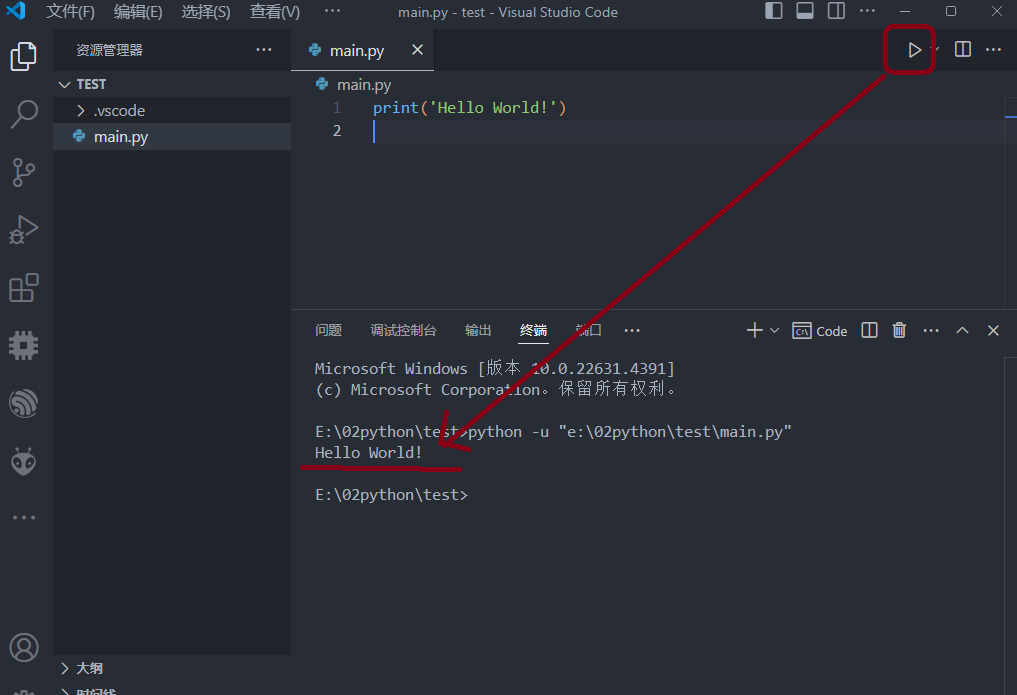This screenshot has width=1017, height=695.
Task: Open the 文件(F) menu
Action: pos(71,12)
